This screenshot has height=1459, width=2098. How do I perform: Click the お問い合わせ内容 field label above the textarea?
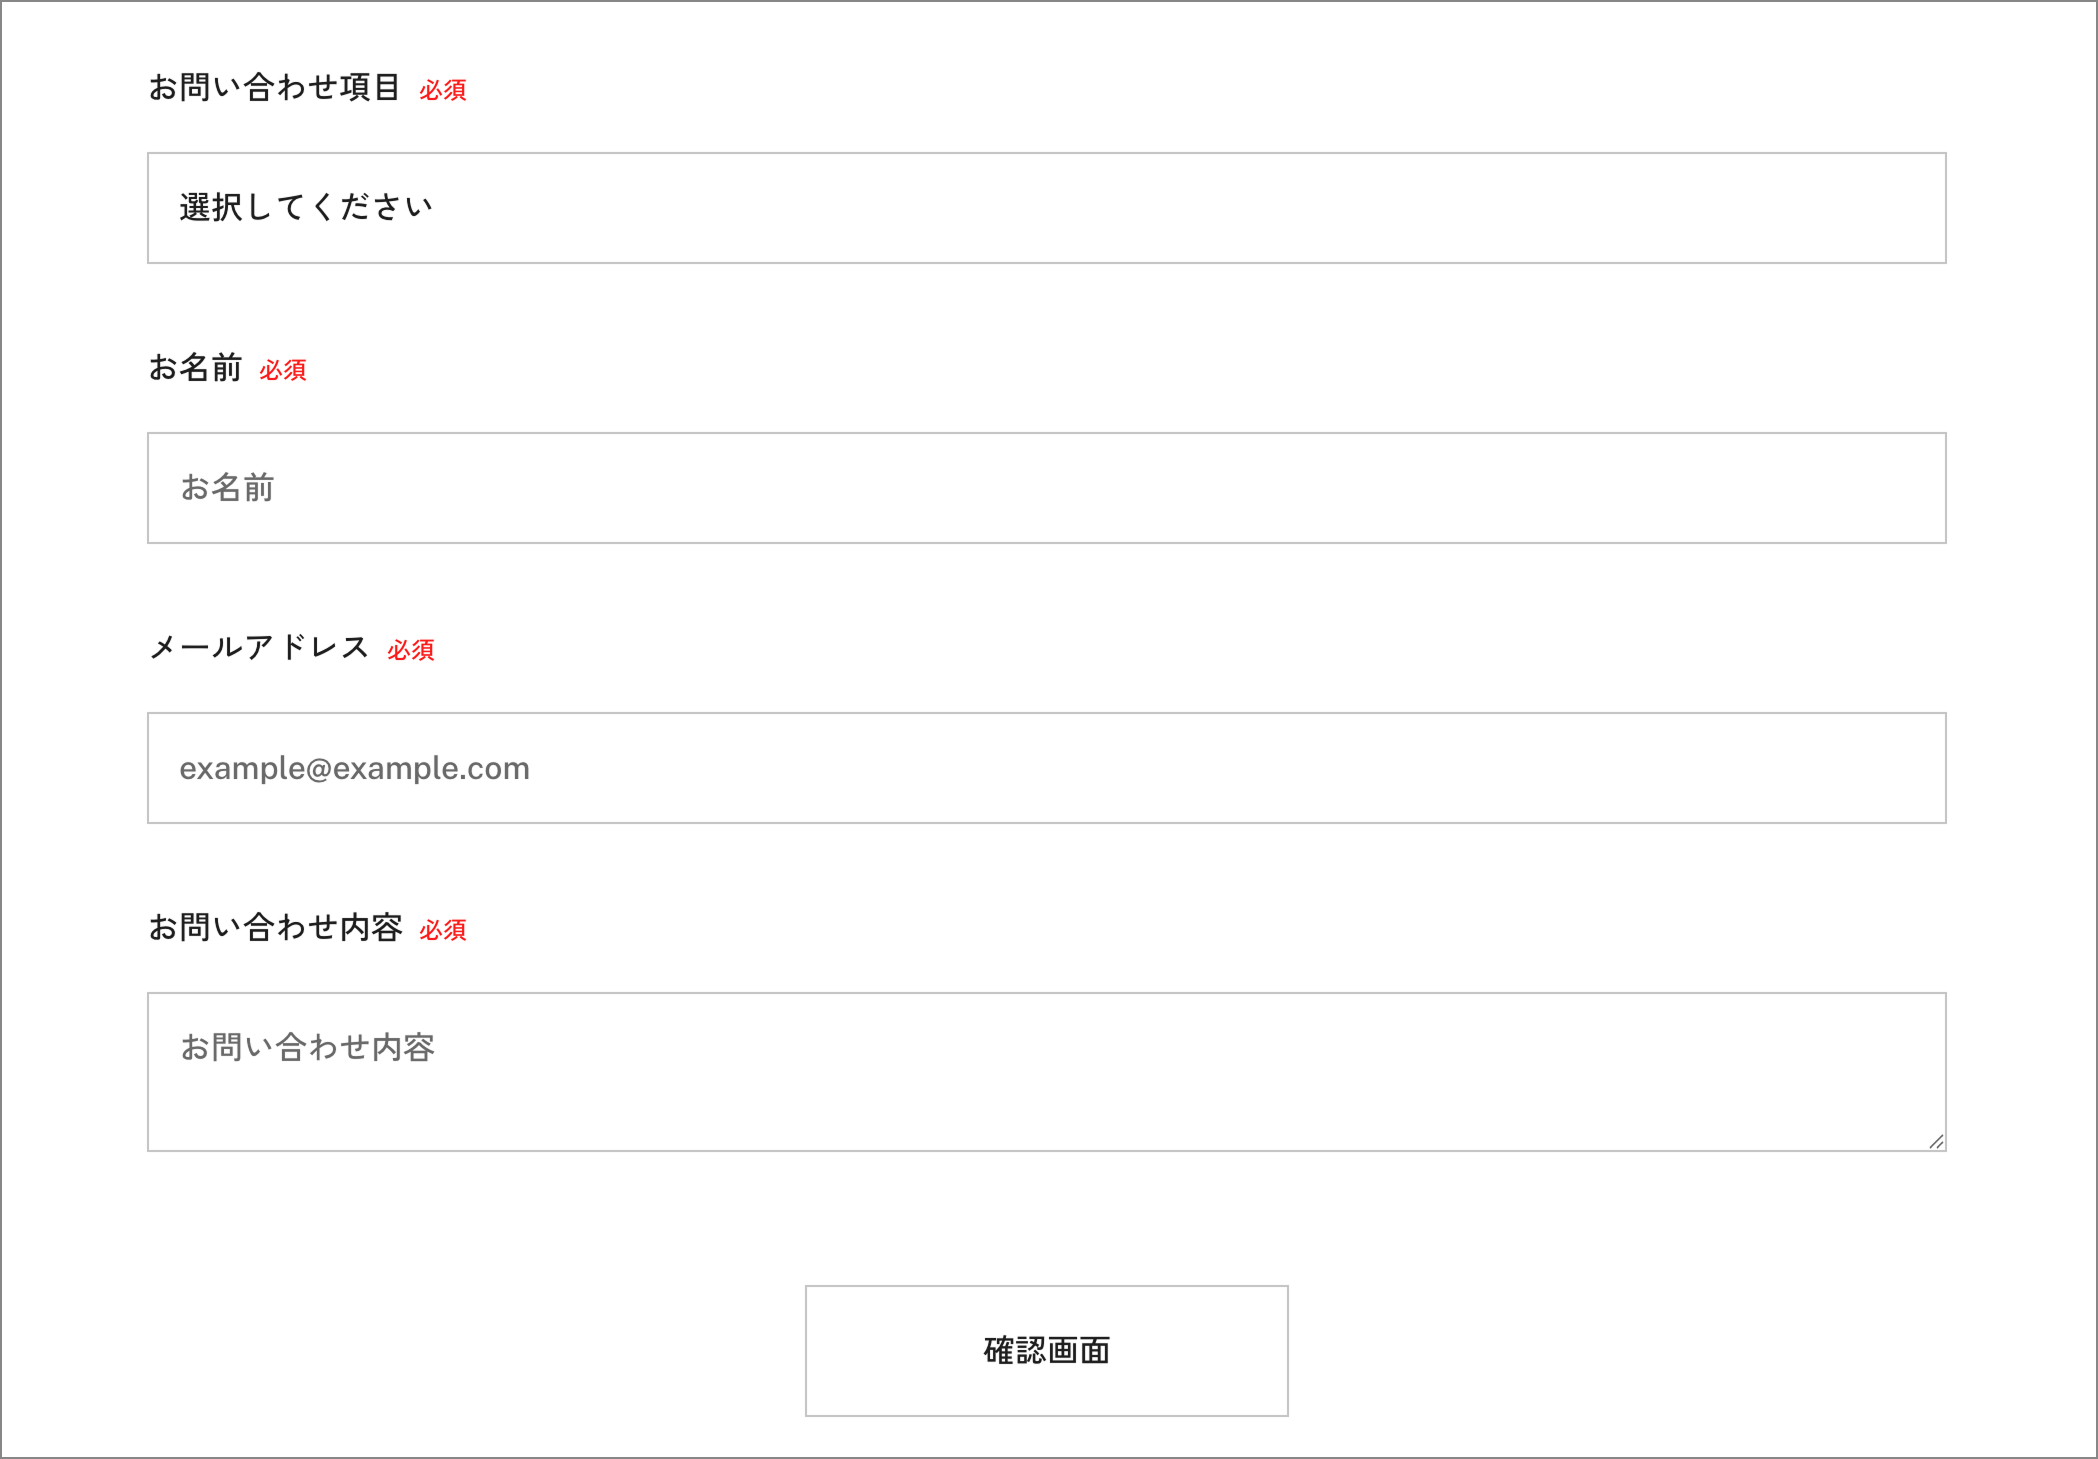(x=275, y=928)
